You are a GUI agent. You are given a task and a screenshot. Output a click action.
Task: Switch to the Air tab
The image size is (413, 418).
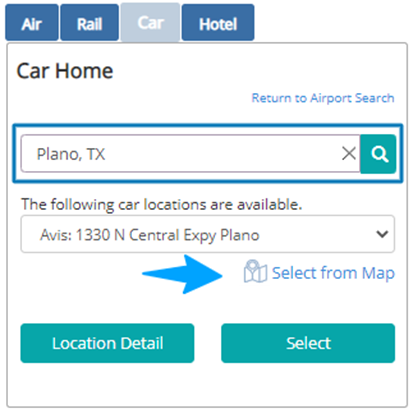pyautogui.click(x=32, y=23)
